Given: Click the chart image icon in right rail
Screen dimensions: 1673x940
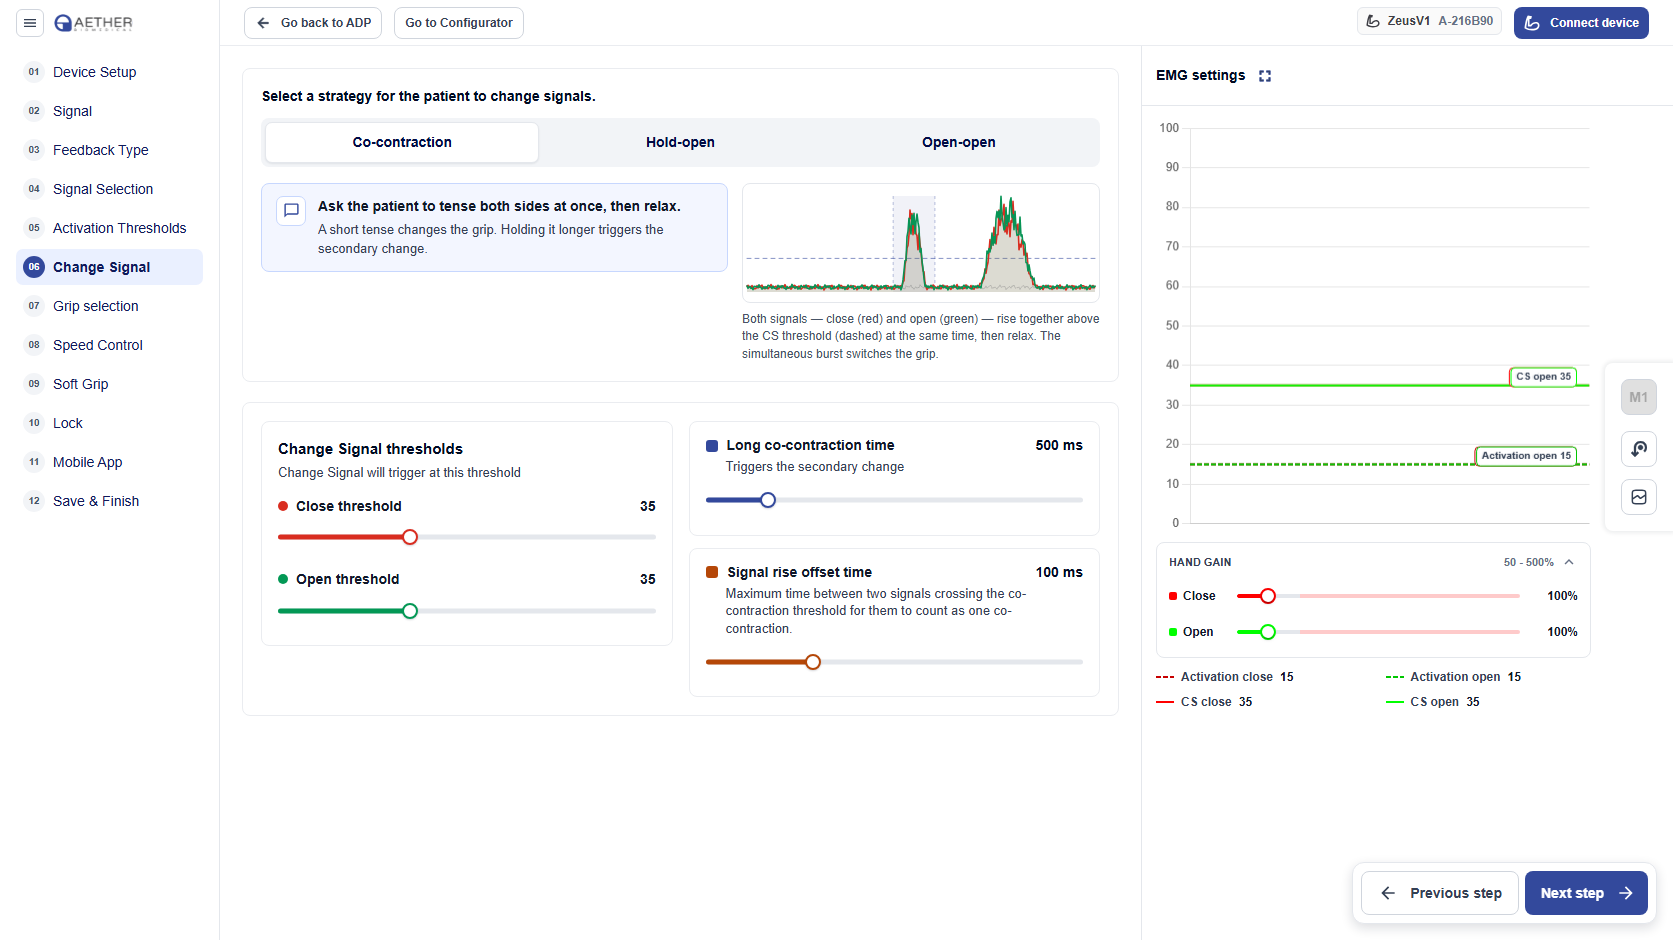Looking at the screenshot, I should point(1638,497).
